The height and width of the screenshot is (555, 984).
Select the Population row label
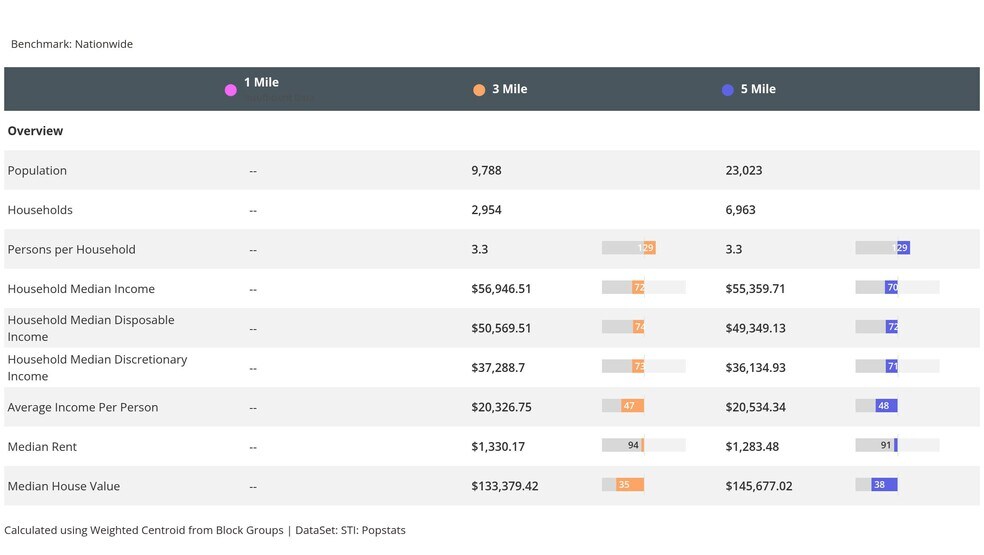(37, 171)
